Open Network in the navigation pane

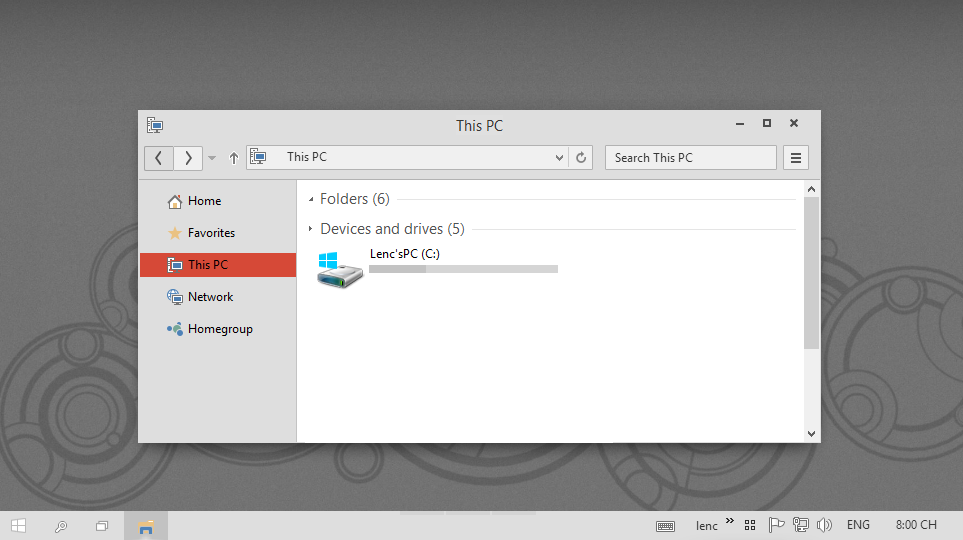pos(218,297)
